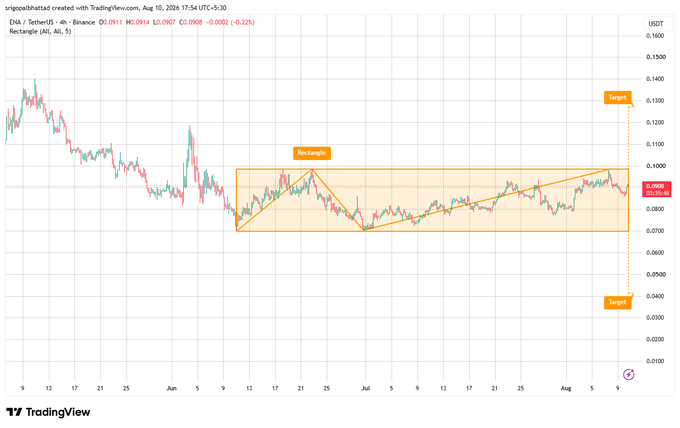Image resolution: width=680 pixels, height=428 pixels.
Task: Click the low value L0.0907
Action: [164, 22]
